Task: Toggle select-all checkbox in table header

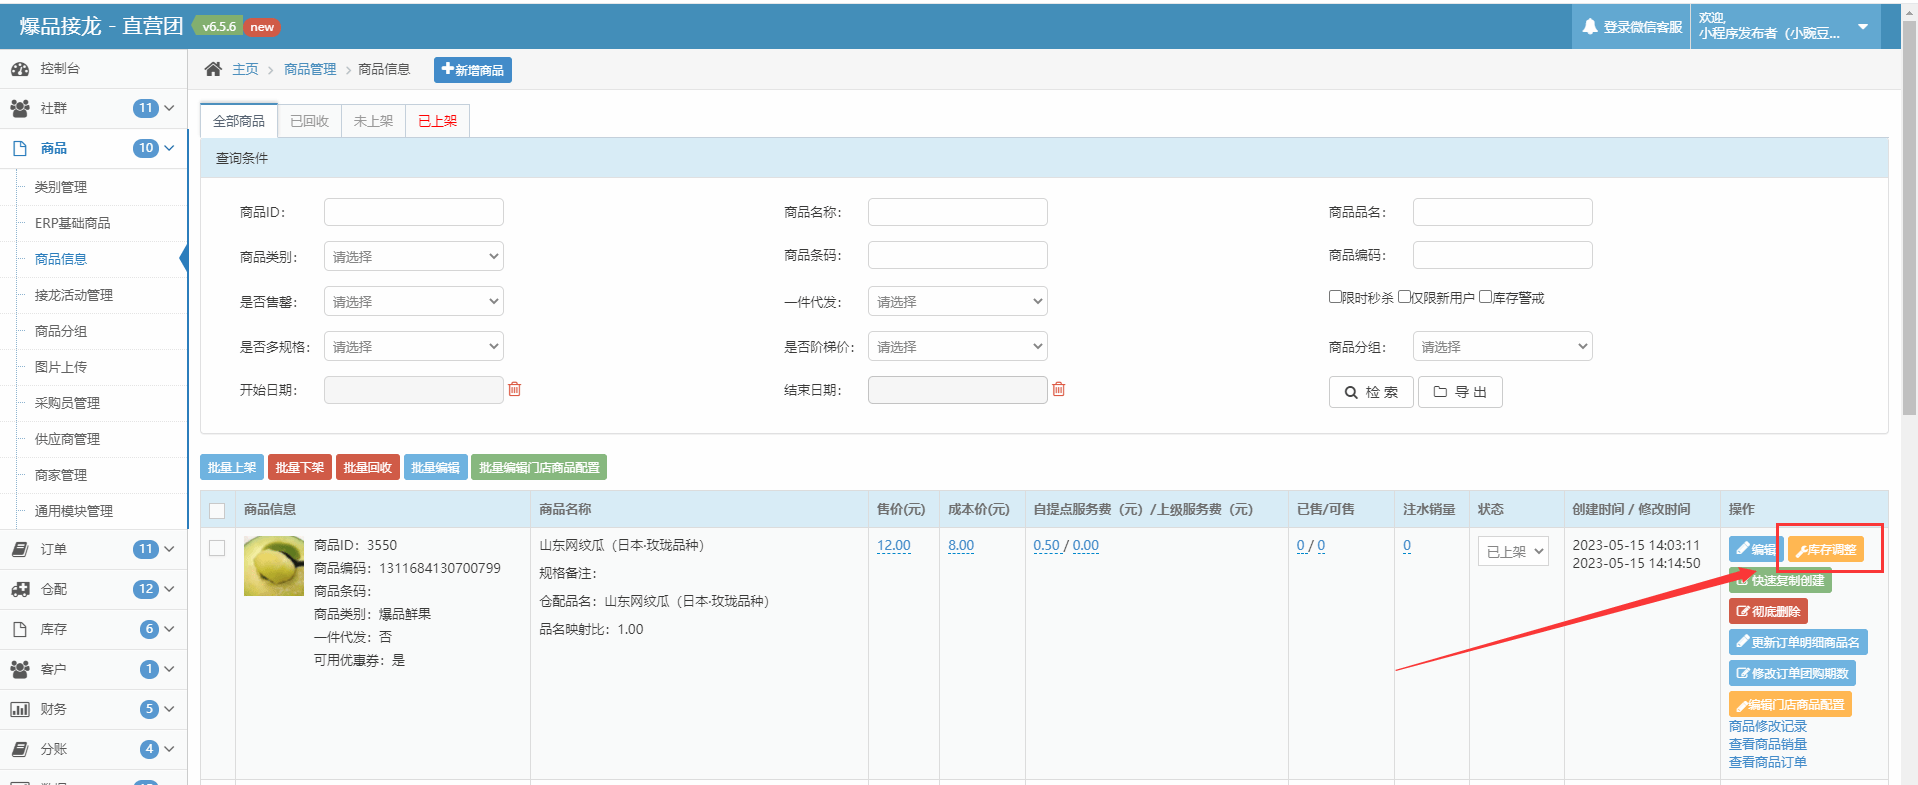Action: pyautogui.click(x=217, y=511)
